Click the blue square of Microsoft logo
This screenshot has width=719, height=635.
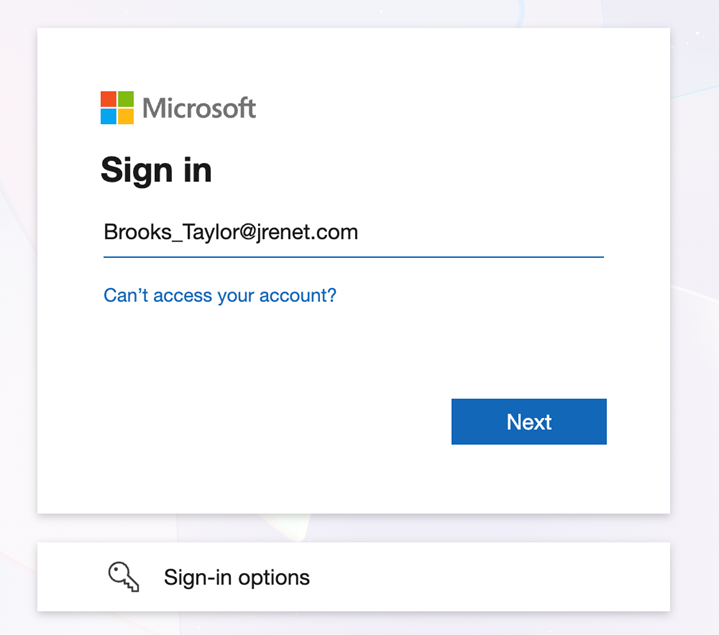pos(109,116)
